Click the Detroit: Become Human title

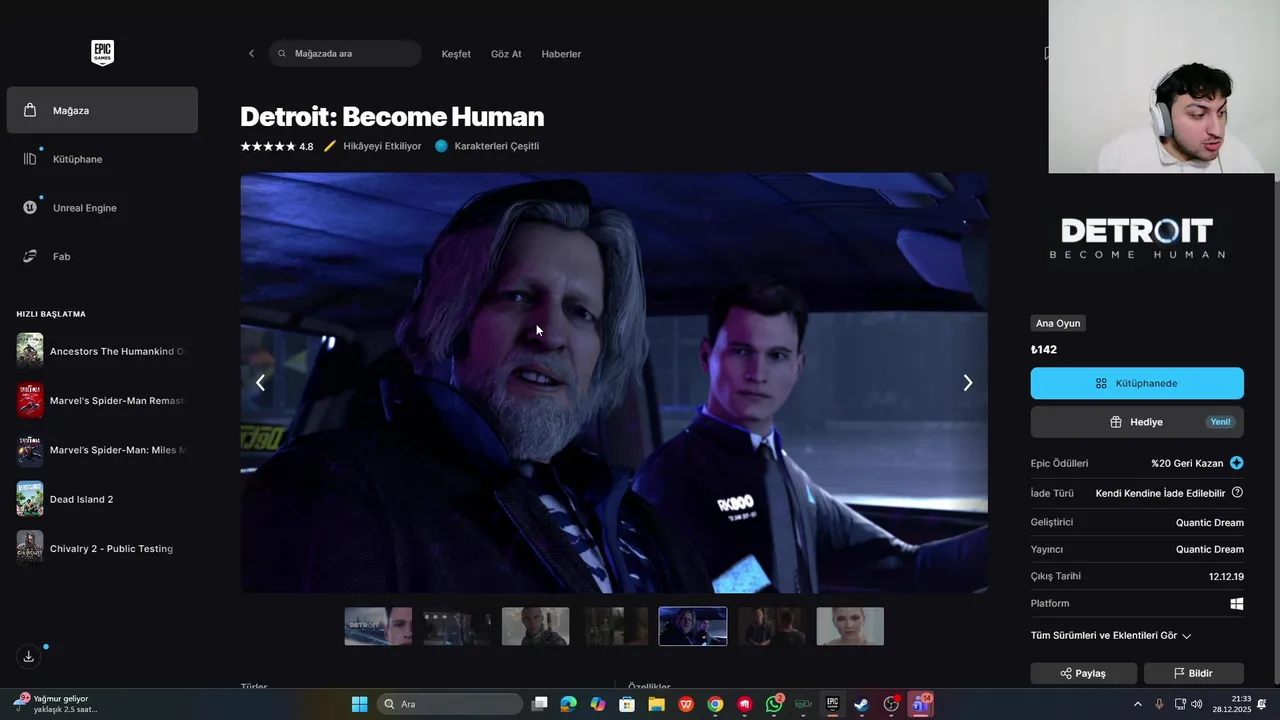[392, 117]
